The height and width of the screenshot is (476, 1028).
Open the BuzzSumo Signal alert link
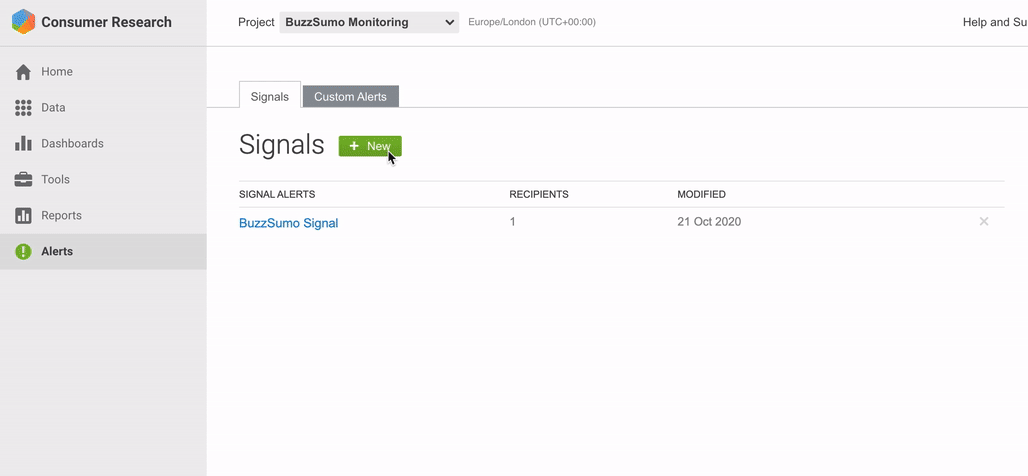tap(288, 223)
